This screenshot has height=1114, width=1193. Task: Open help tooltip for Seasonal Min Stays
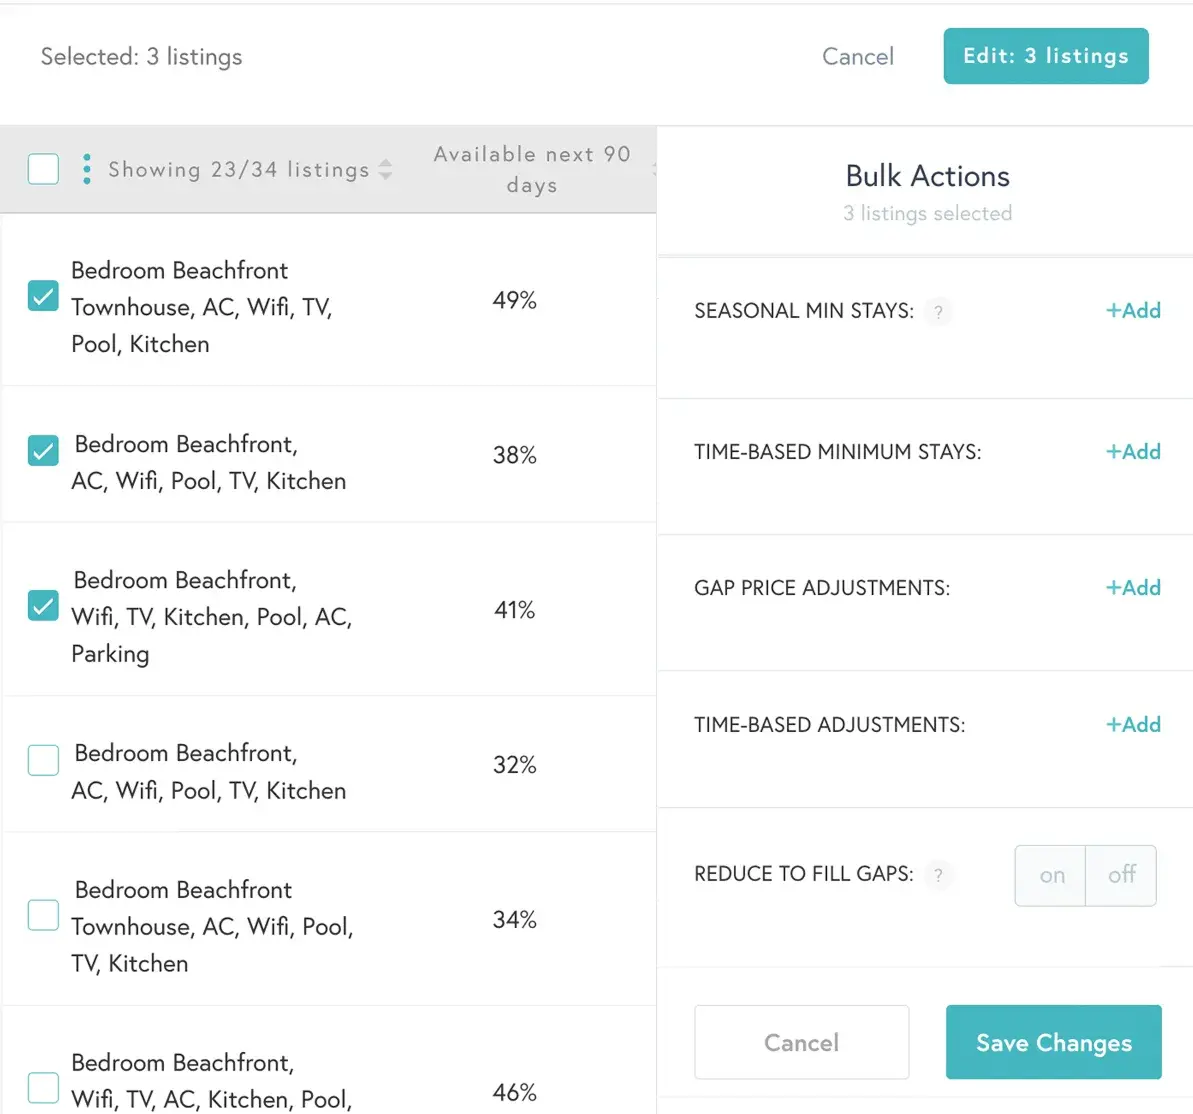[938, 312]
